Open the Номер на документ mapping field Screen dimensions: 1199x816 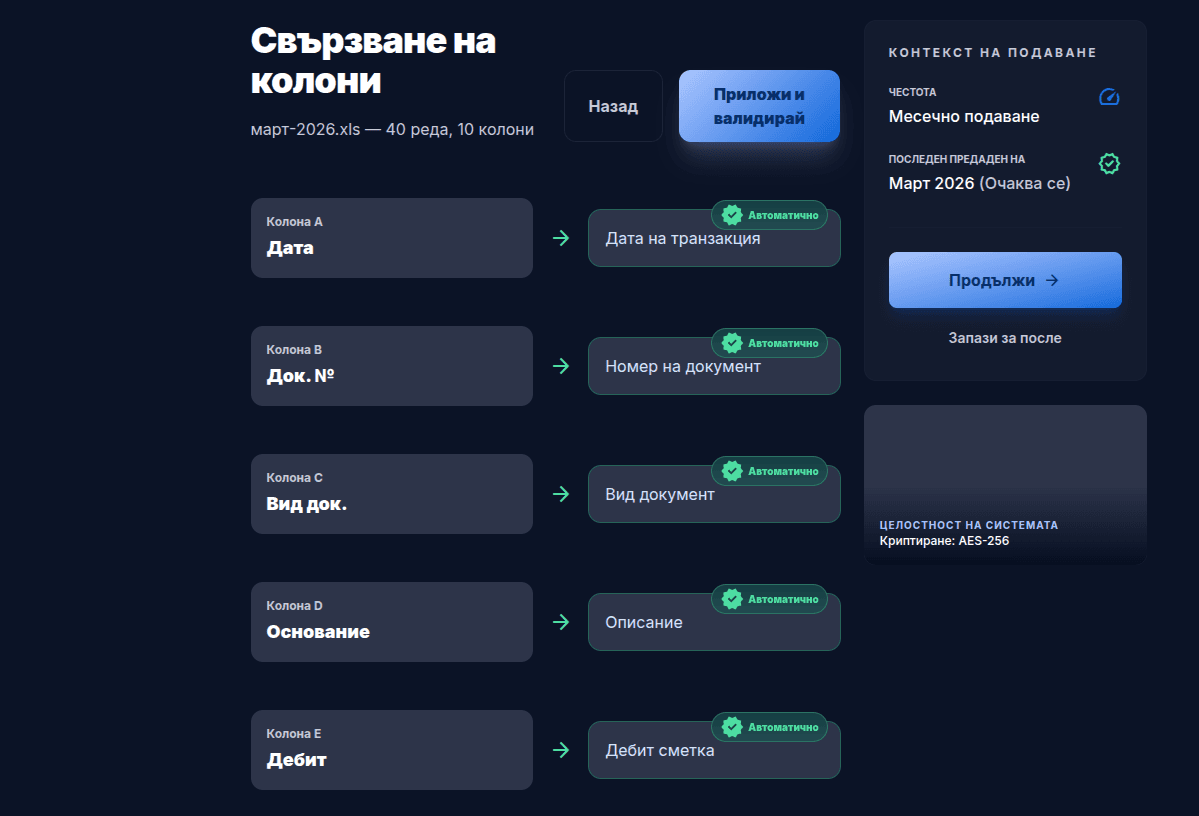(x=714, y=366)
